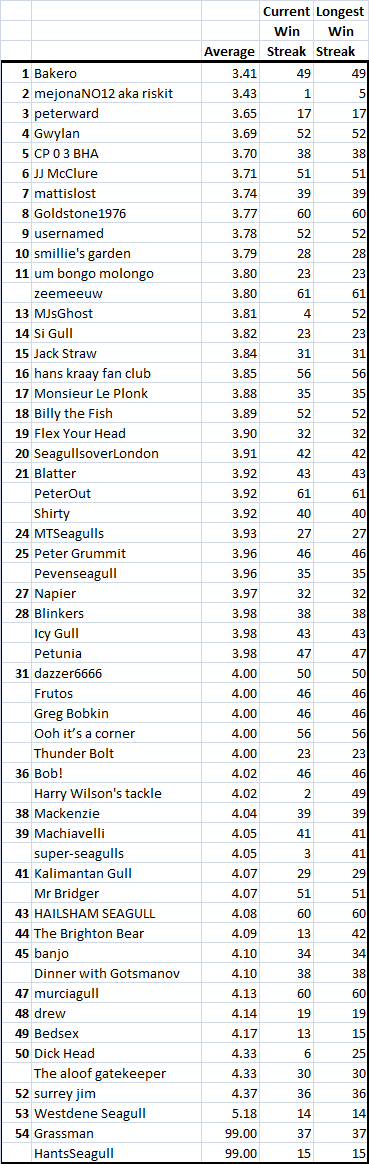Click the Peter Grummit name cell

[116, 553]
